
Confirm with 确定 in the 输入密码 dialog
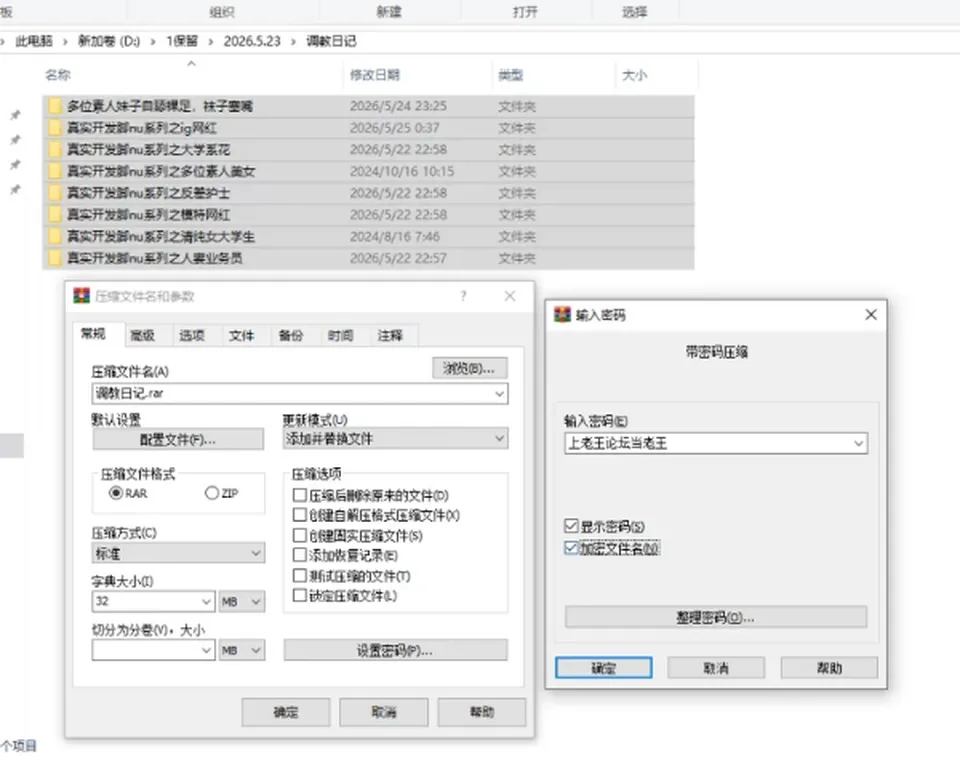[x=604, y=668]
